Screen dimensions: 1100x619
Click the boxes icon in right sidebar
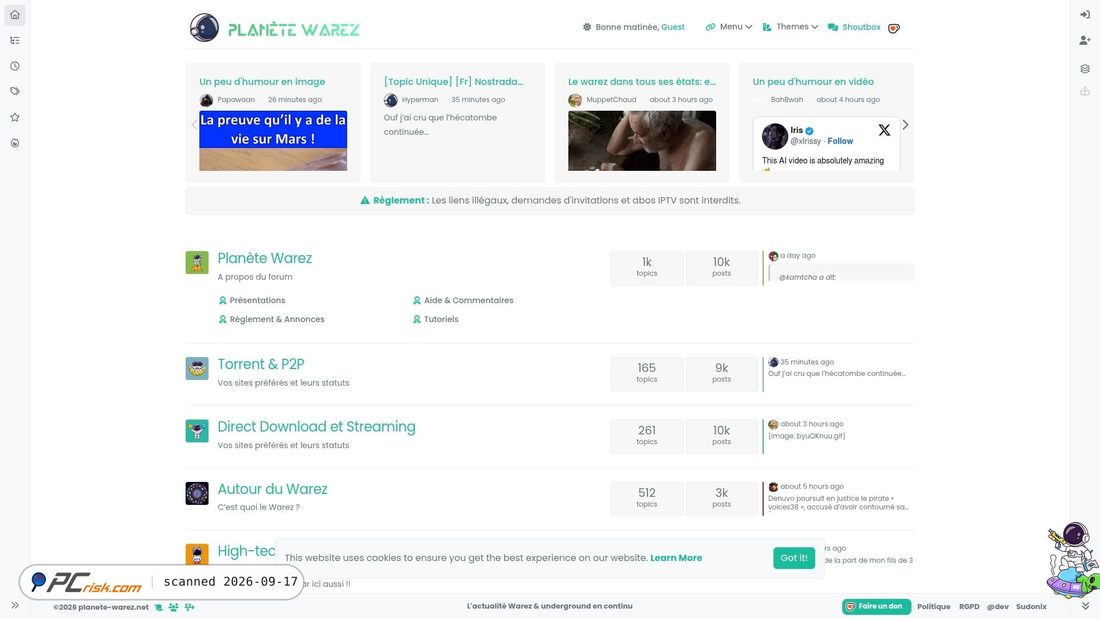(x=1085, y=91)
